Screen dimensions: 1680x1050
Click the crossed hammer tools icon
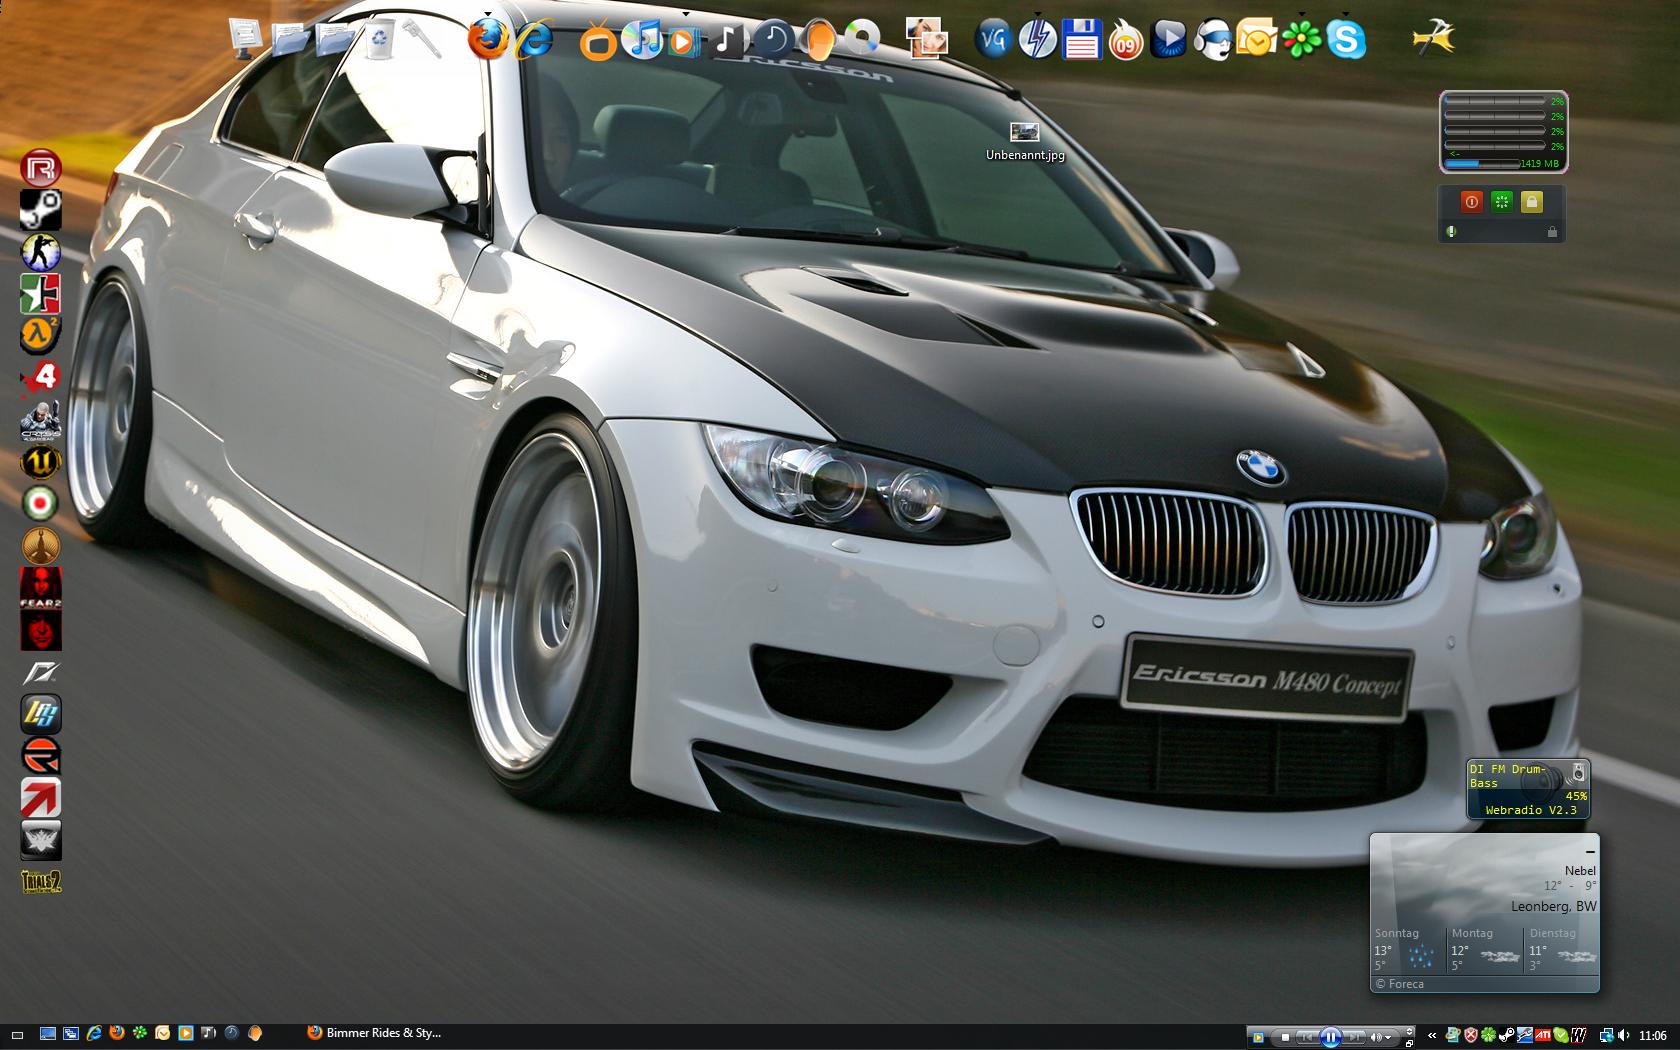click(x=1433, y=38)
